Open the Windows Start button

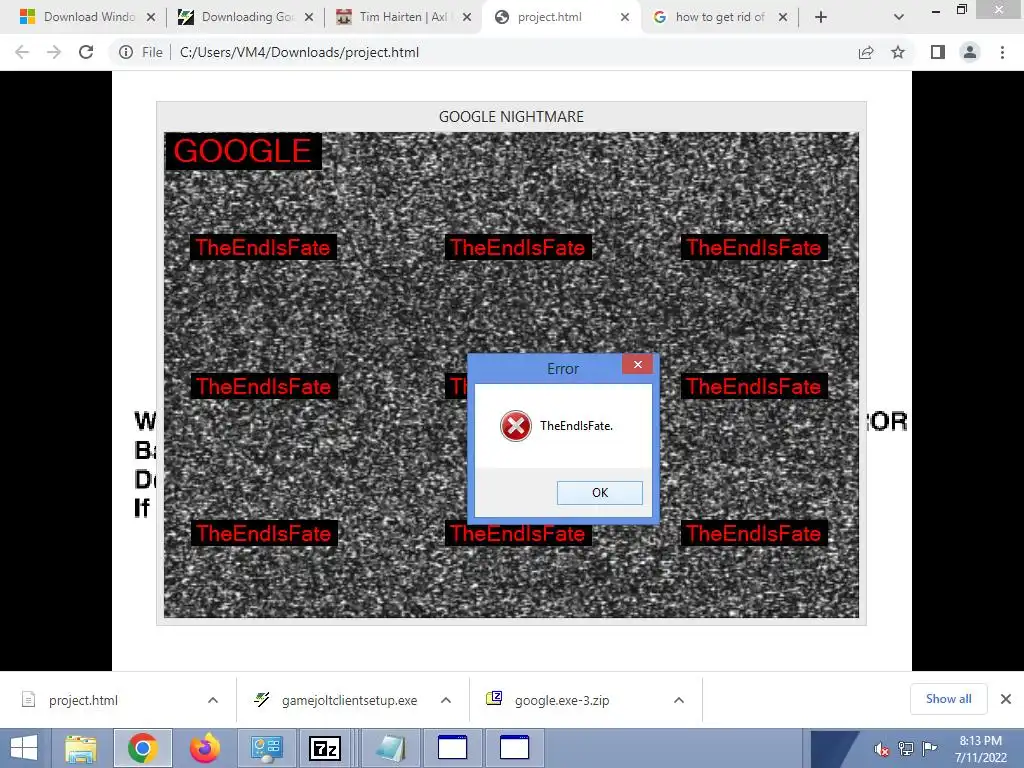[x=24, y=748]
